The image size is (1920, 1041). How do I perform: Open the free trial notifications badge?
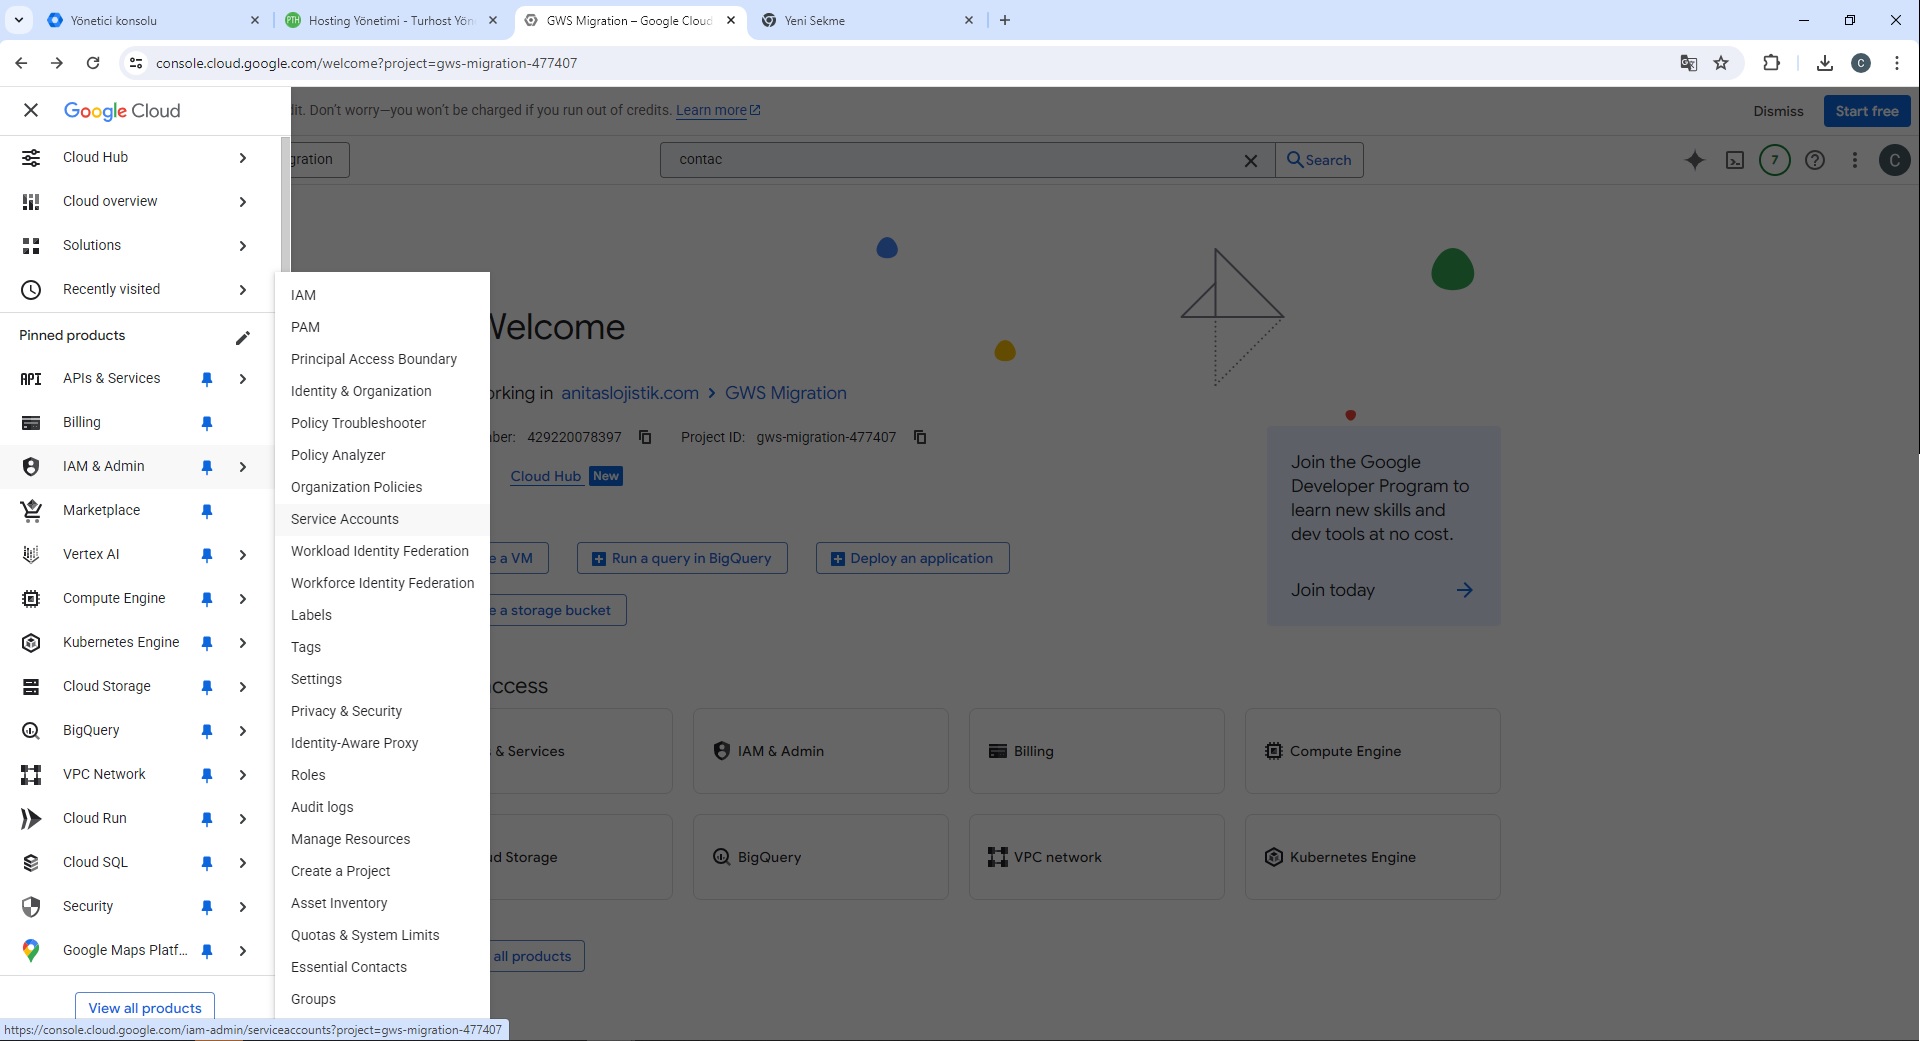click(x=1775, y=160)
